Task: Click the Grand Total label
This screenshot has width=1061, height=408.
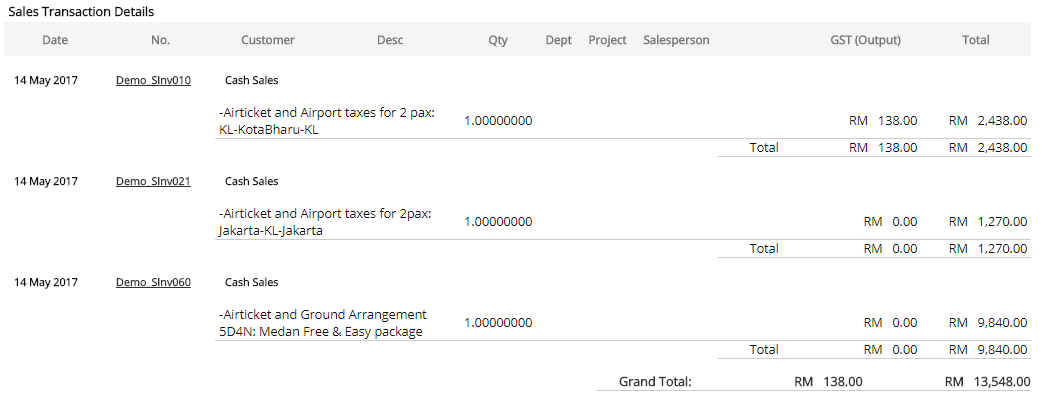Action: (x=655, y=381)
